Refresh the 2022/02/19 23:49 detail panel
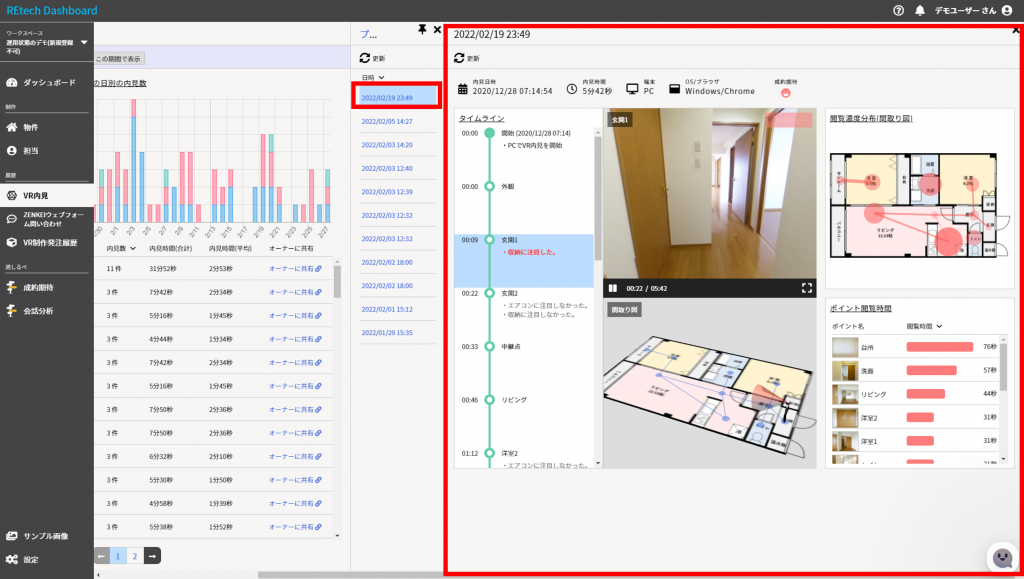The width and height of the screenshot is (1024, 579). click(x=459, y=58)
